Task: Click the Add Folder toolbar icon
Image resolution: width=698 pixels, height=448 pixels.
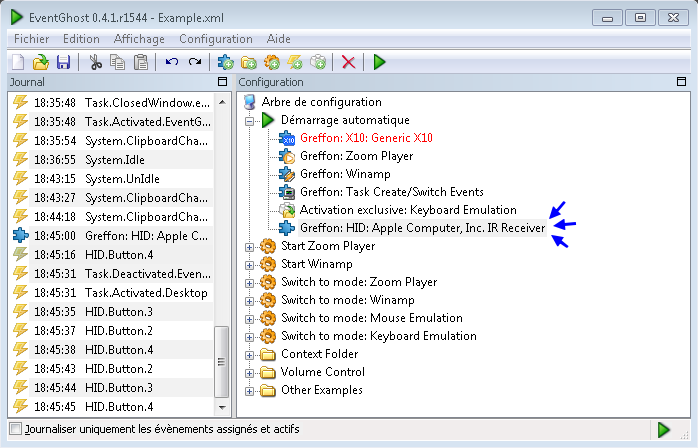Action: [249, 62]
